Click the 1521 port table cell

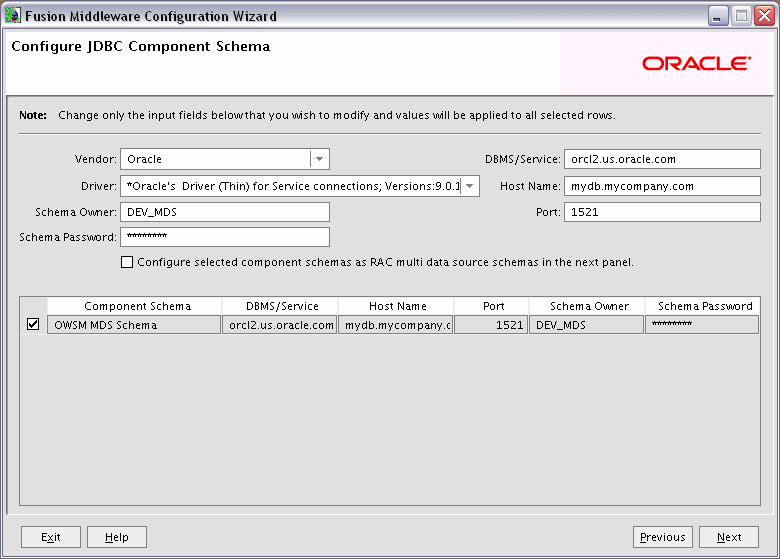click(x=491, y=325)
